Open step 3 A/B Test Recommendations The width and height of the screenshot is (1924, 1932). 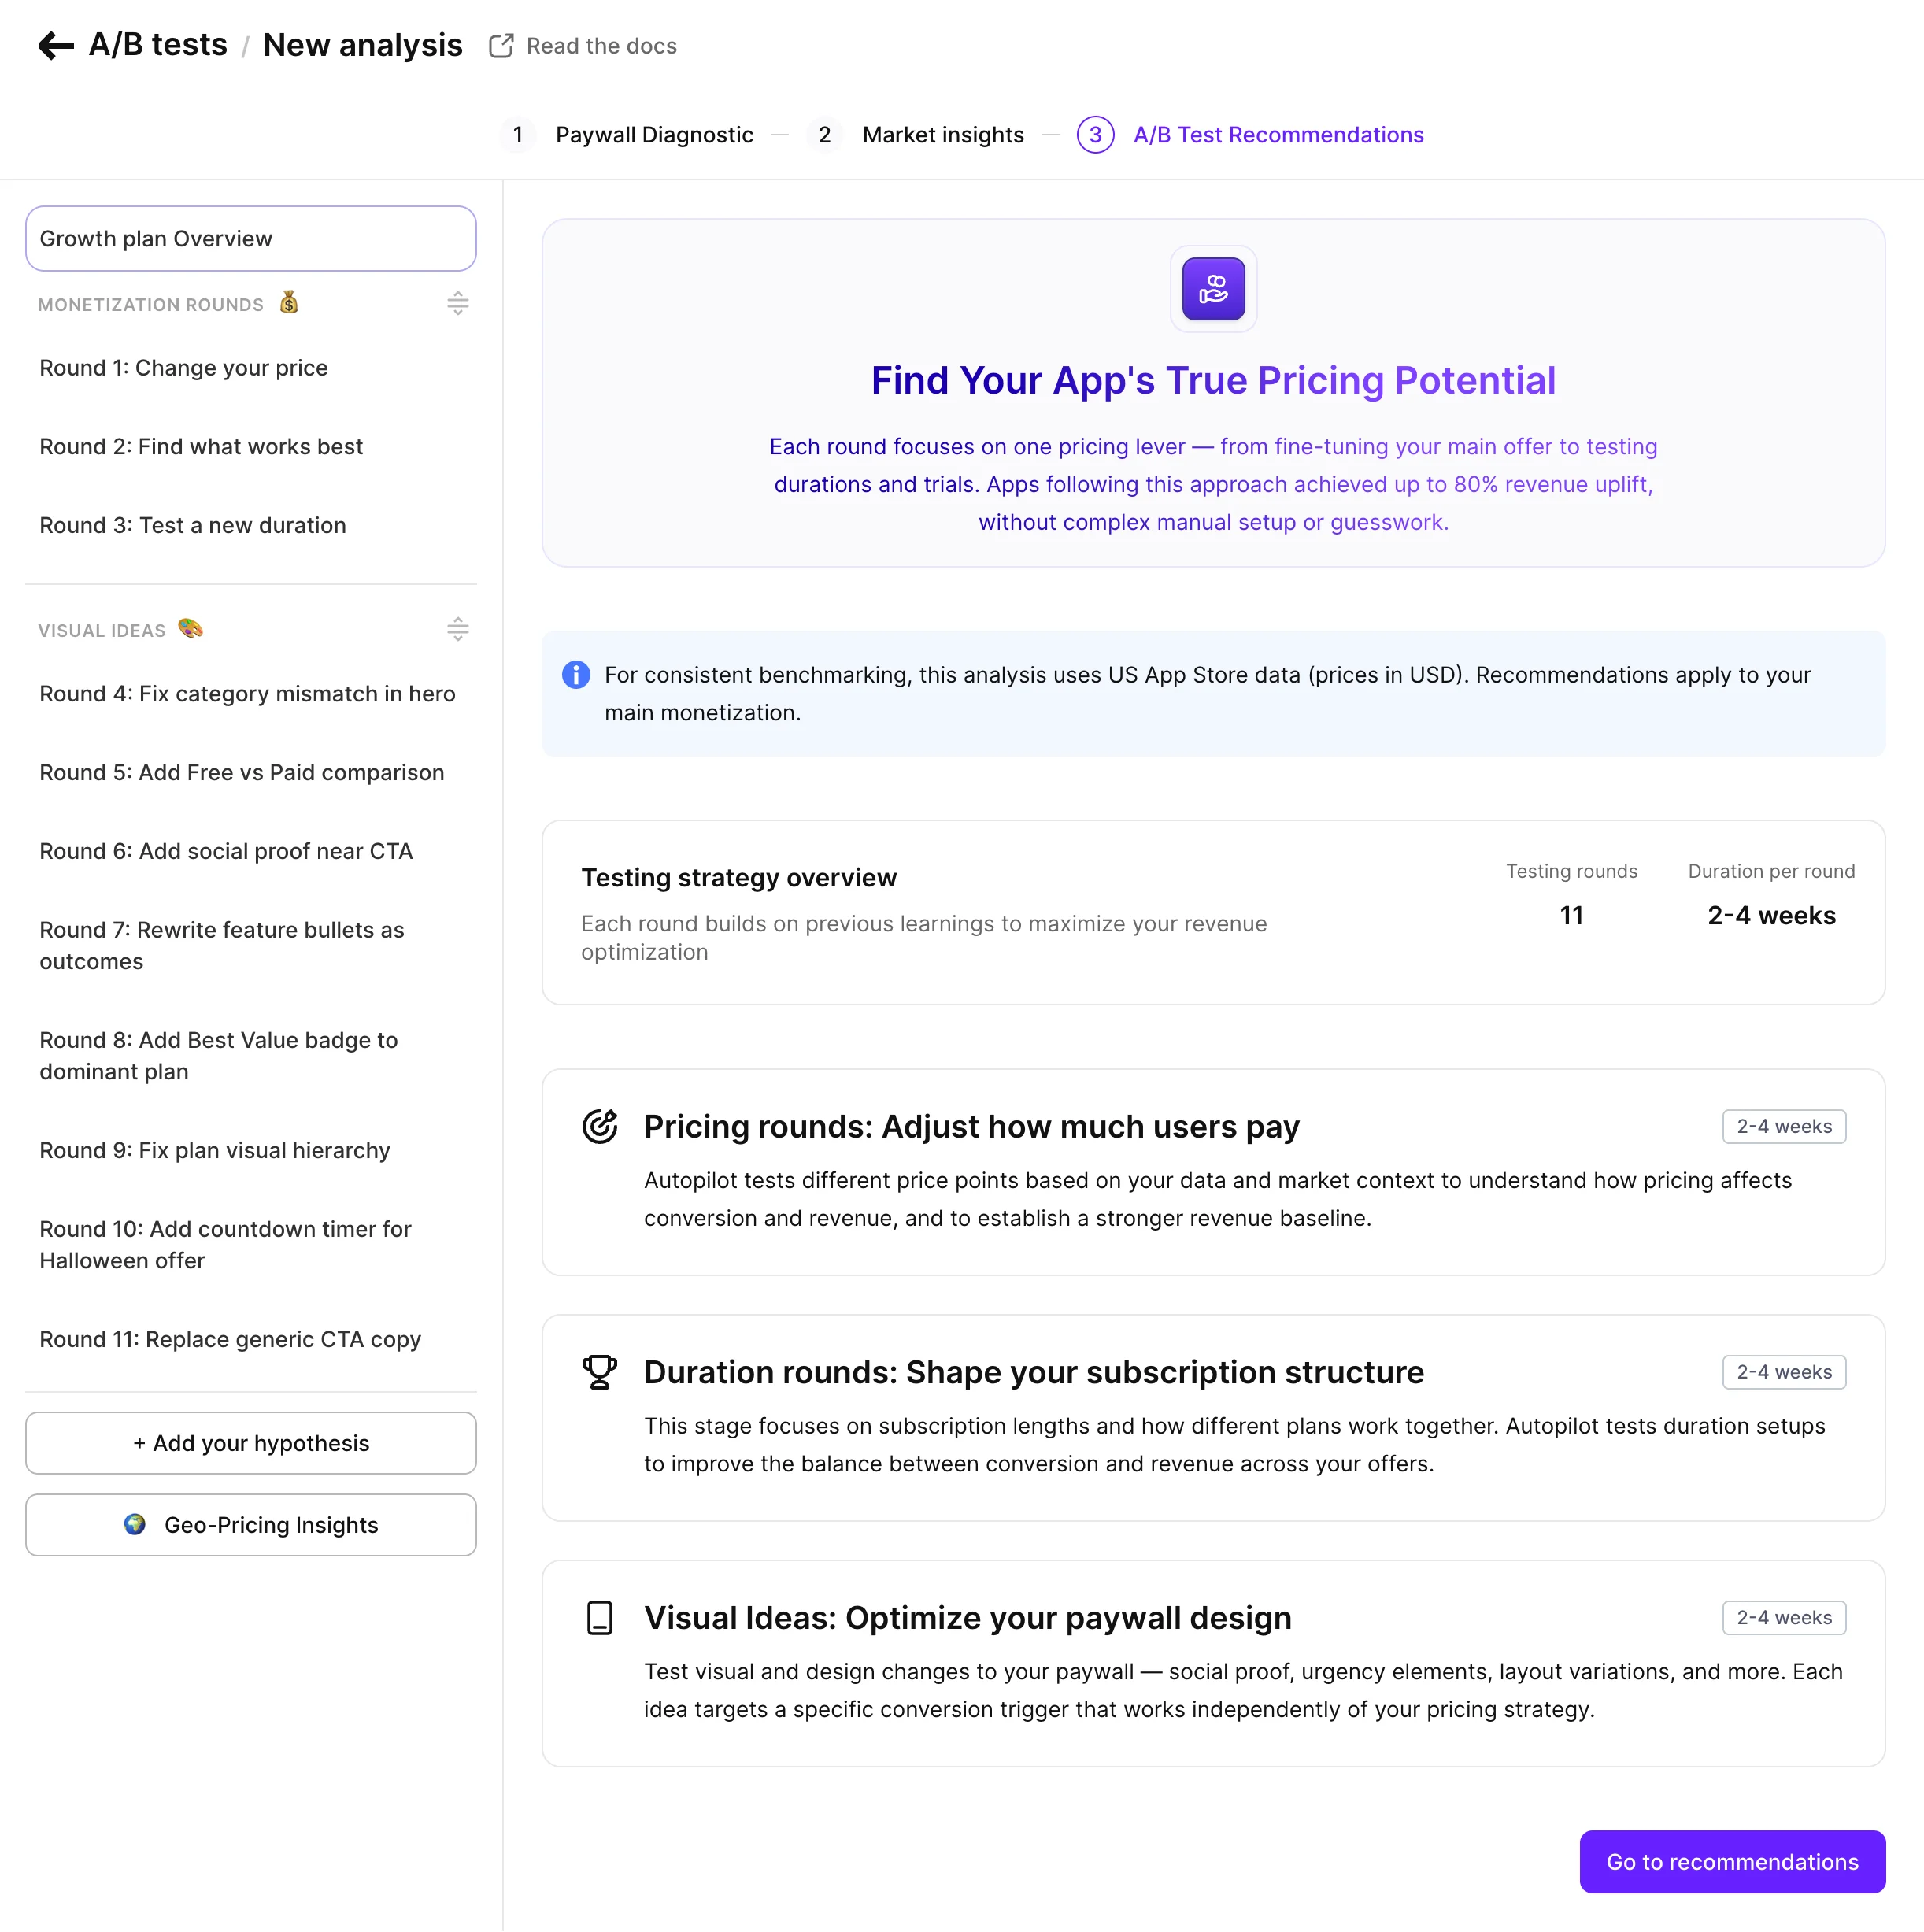1277,134
